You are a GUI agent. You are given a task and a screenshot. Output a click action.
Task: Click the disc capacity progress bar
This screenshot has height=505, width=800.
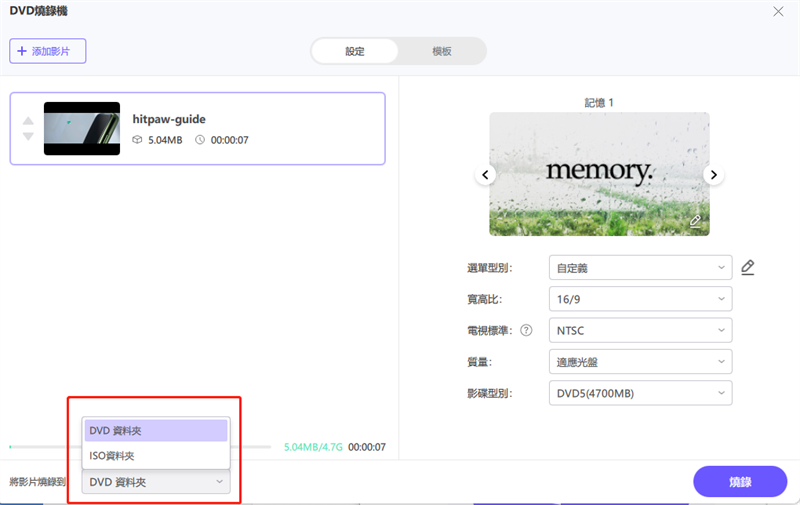click(140, 447)
